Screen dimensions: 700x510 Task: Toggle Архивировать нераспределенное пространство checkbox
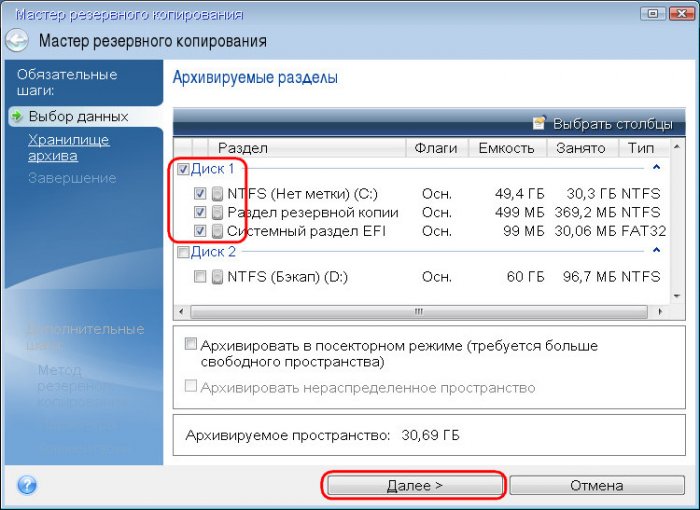point(191,386)
